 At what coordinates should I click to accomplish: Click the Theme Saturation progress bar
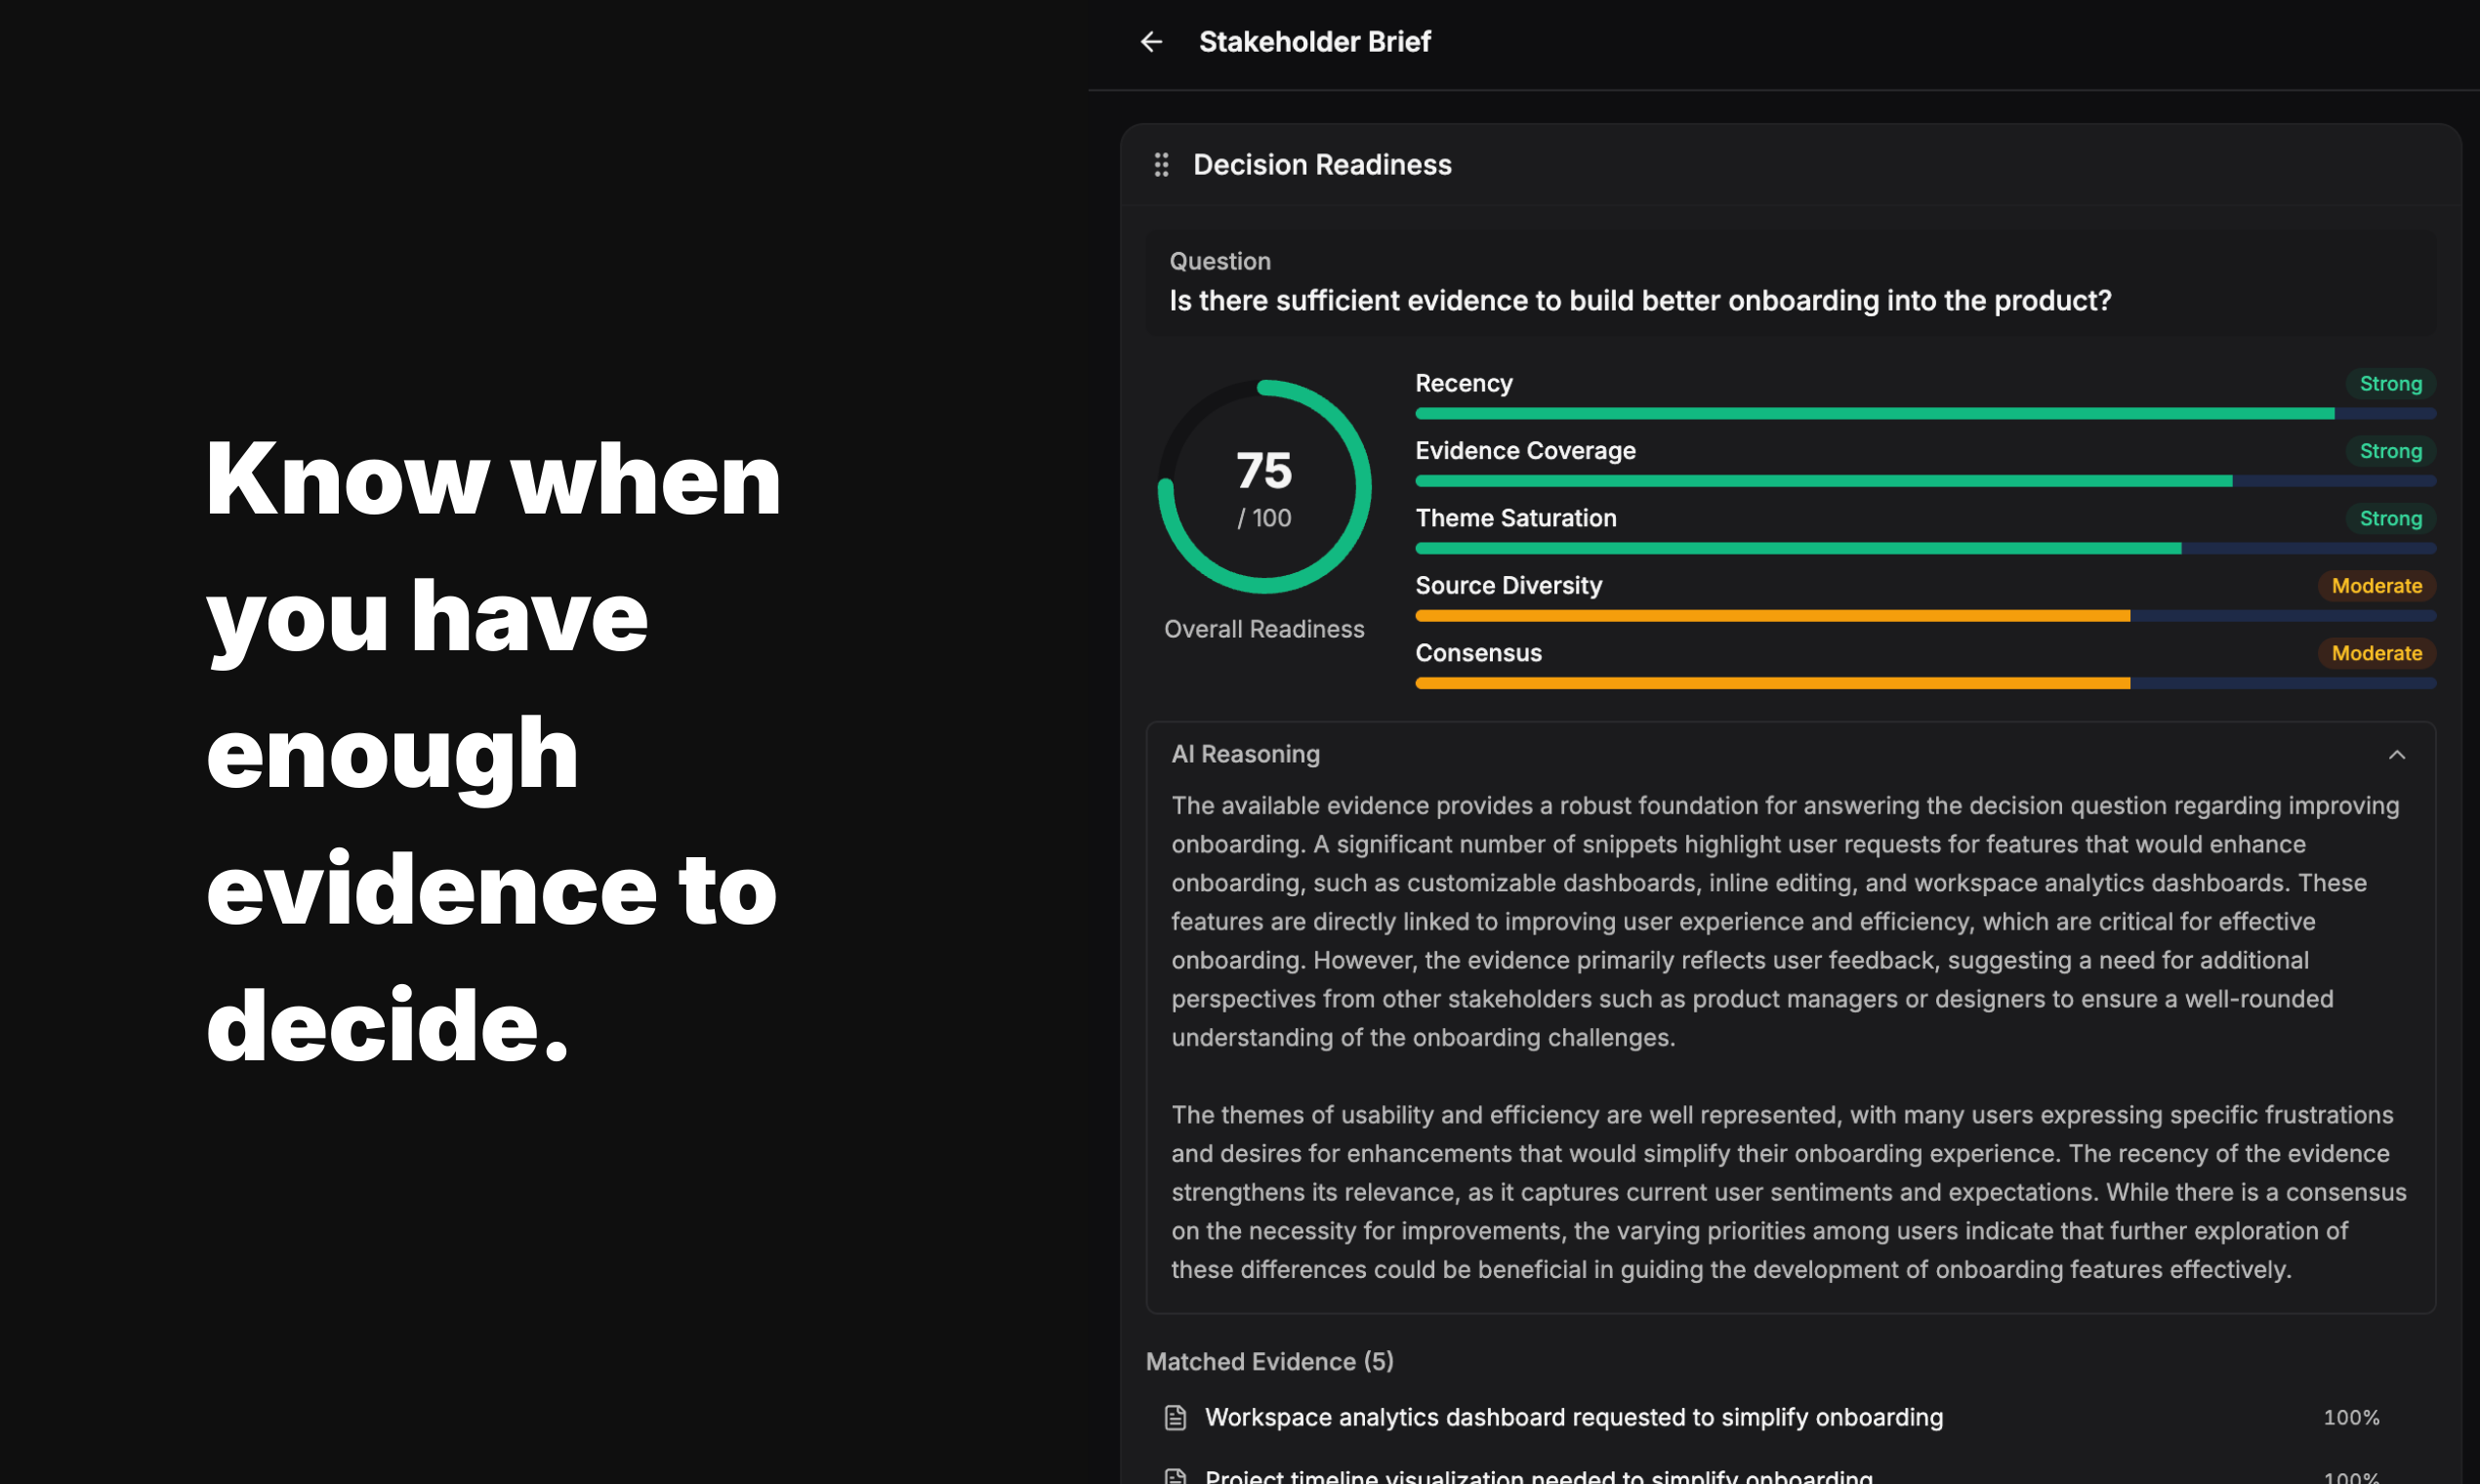tap(1924, 548)
